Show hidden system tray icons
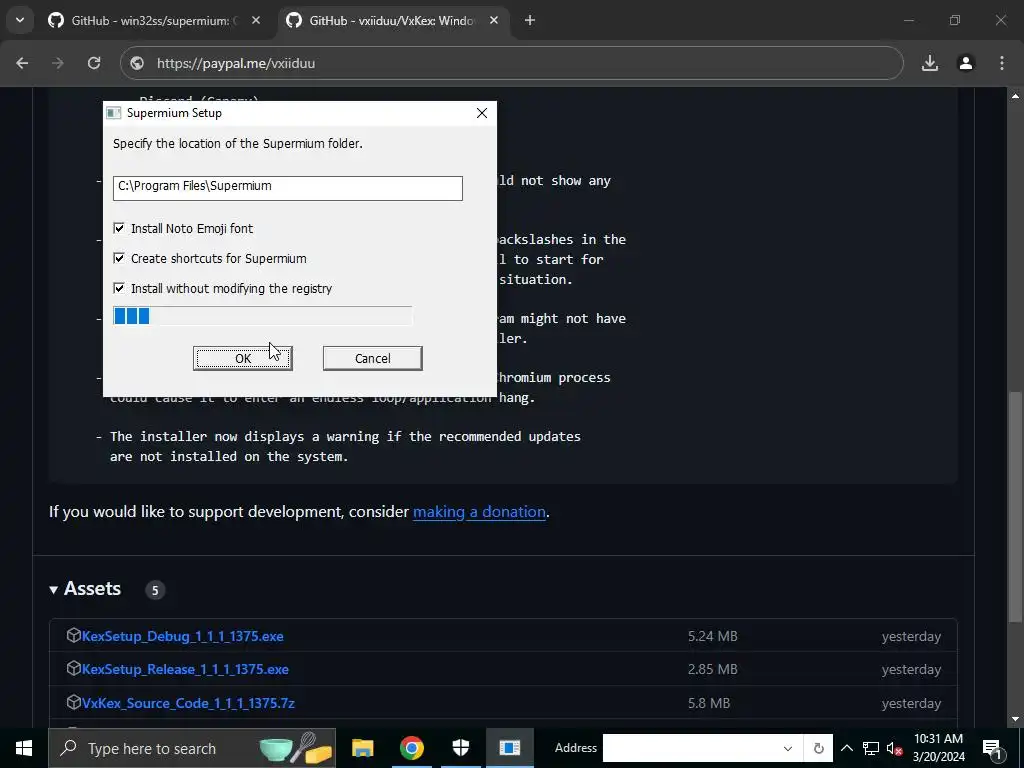1024x768 pixels. pos(846,748)
